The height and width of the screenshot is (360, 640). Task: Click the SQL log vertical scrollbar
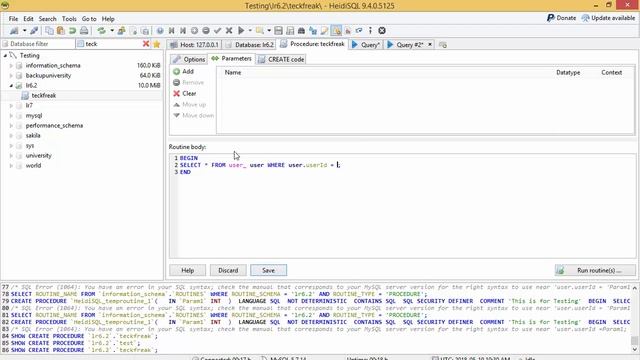pos(634,318)
